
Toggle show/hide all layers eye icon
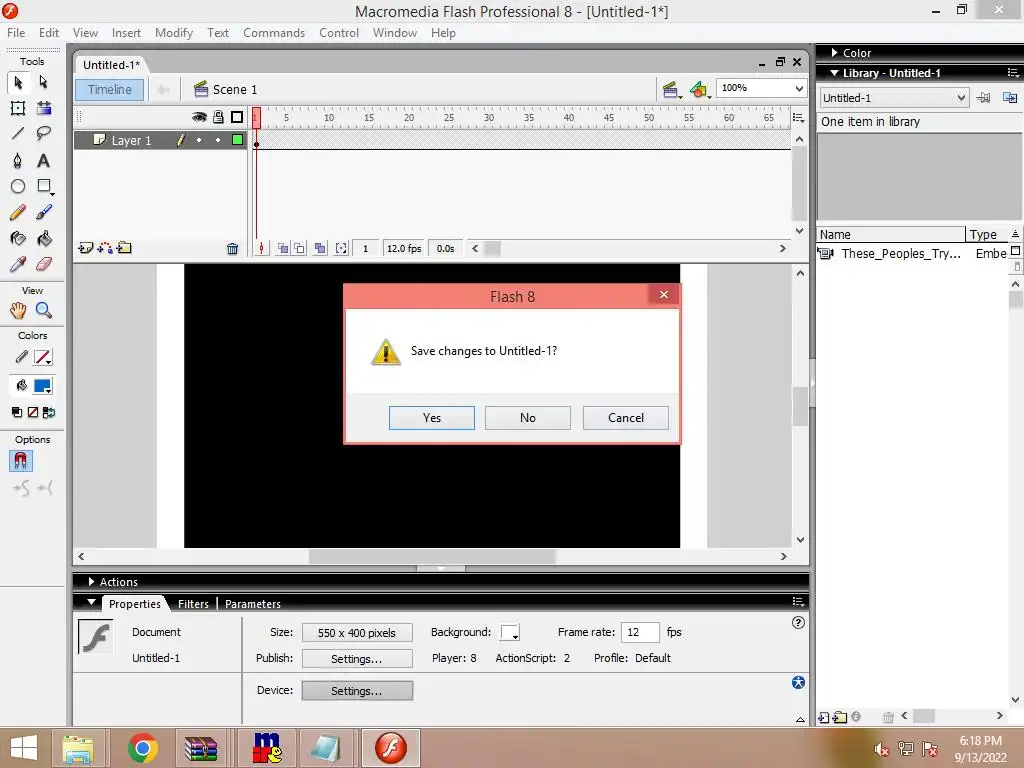(199, 117)
